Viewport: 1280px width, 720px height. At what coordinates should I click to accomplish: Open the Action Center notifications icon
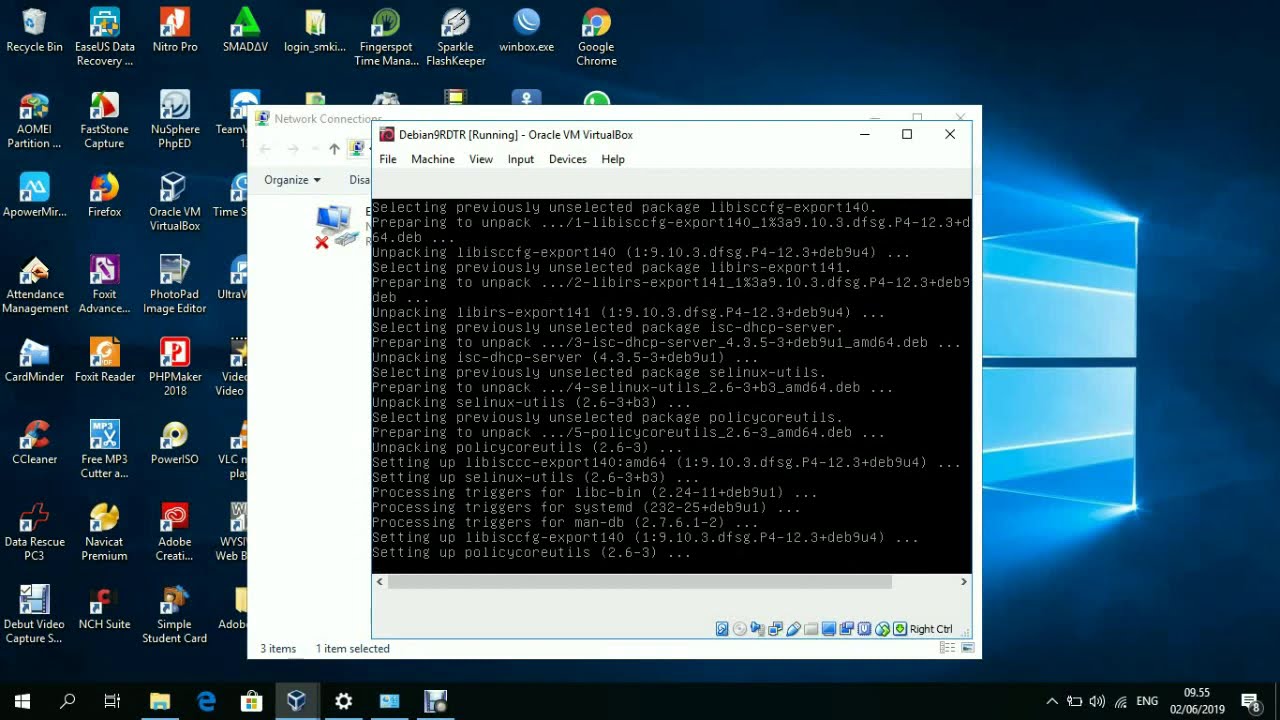(1250, 701)
